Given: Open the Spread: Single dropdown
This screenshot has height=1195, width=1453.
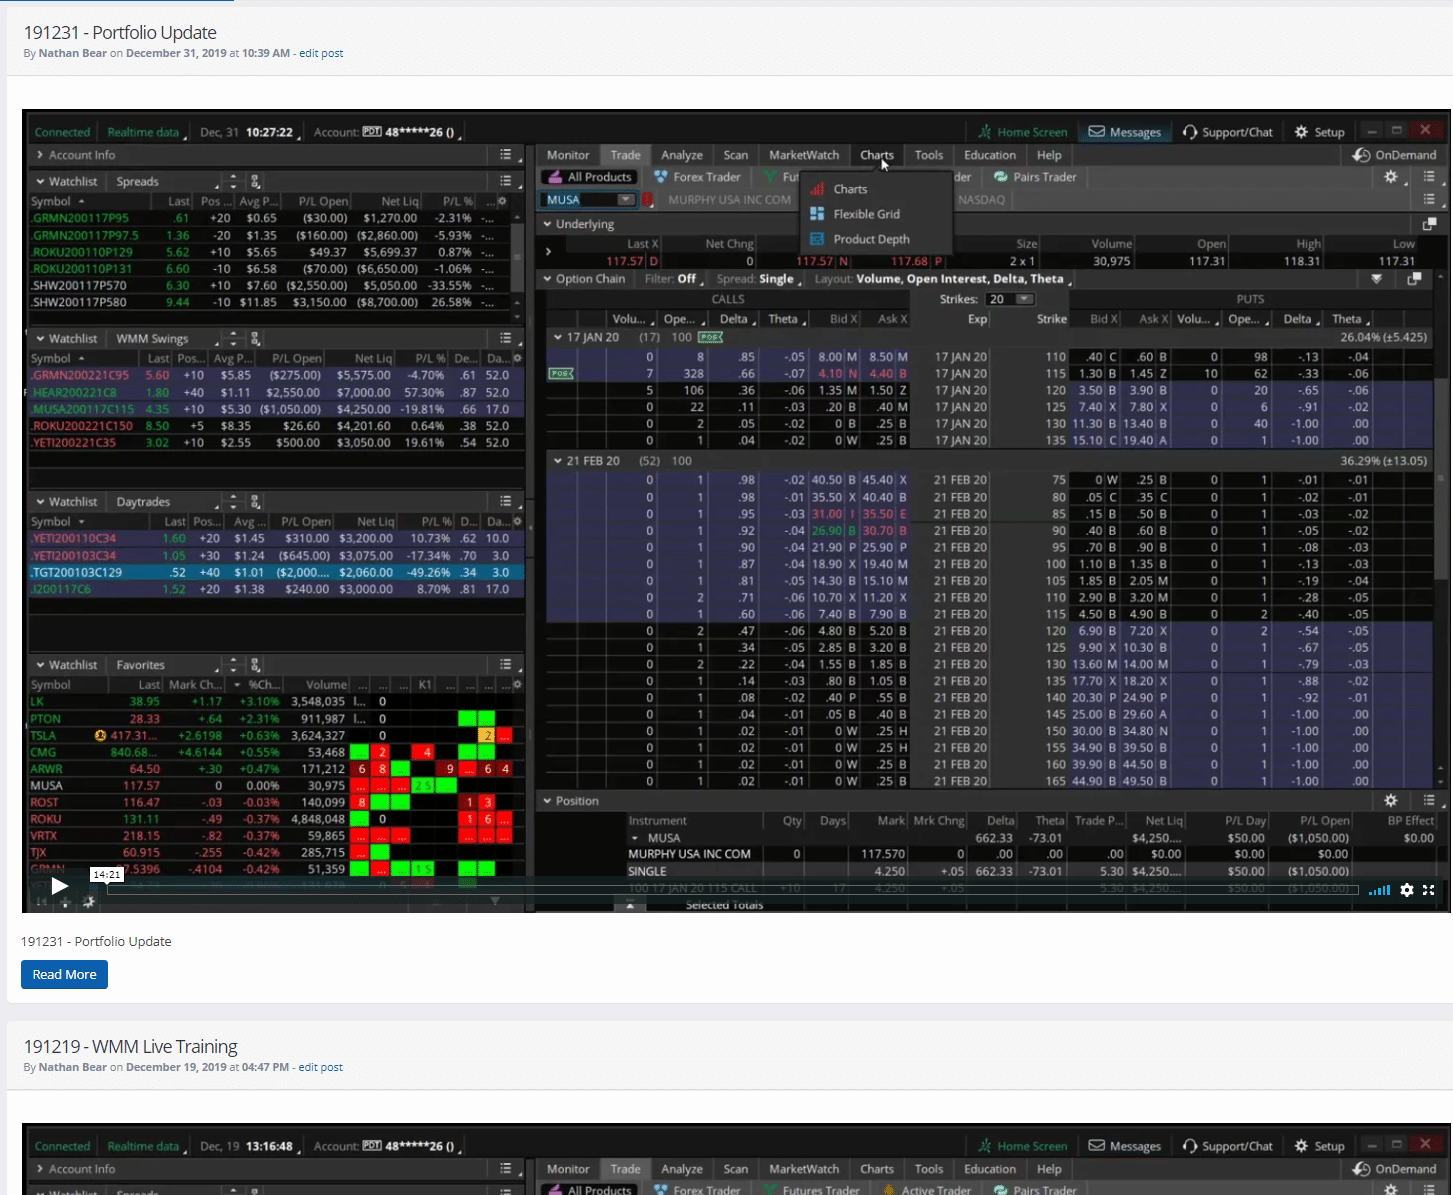Looking at the screenshot, I should [x=760, y=279].
